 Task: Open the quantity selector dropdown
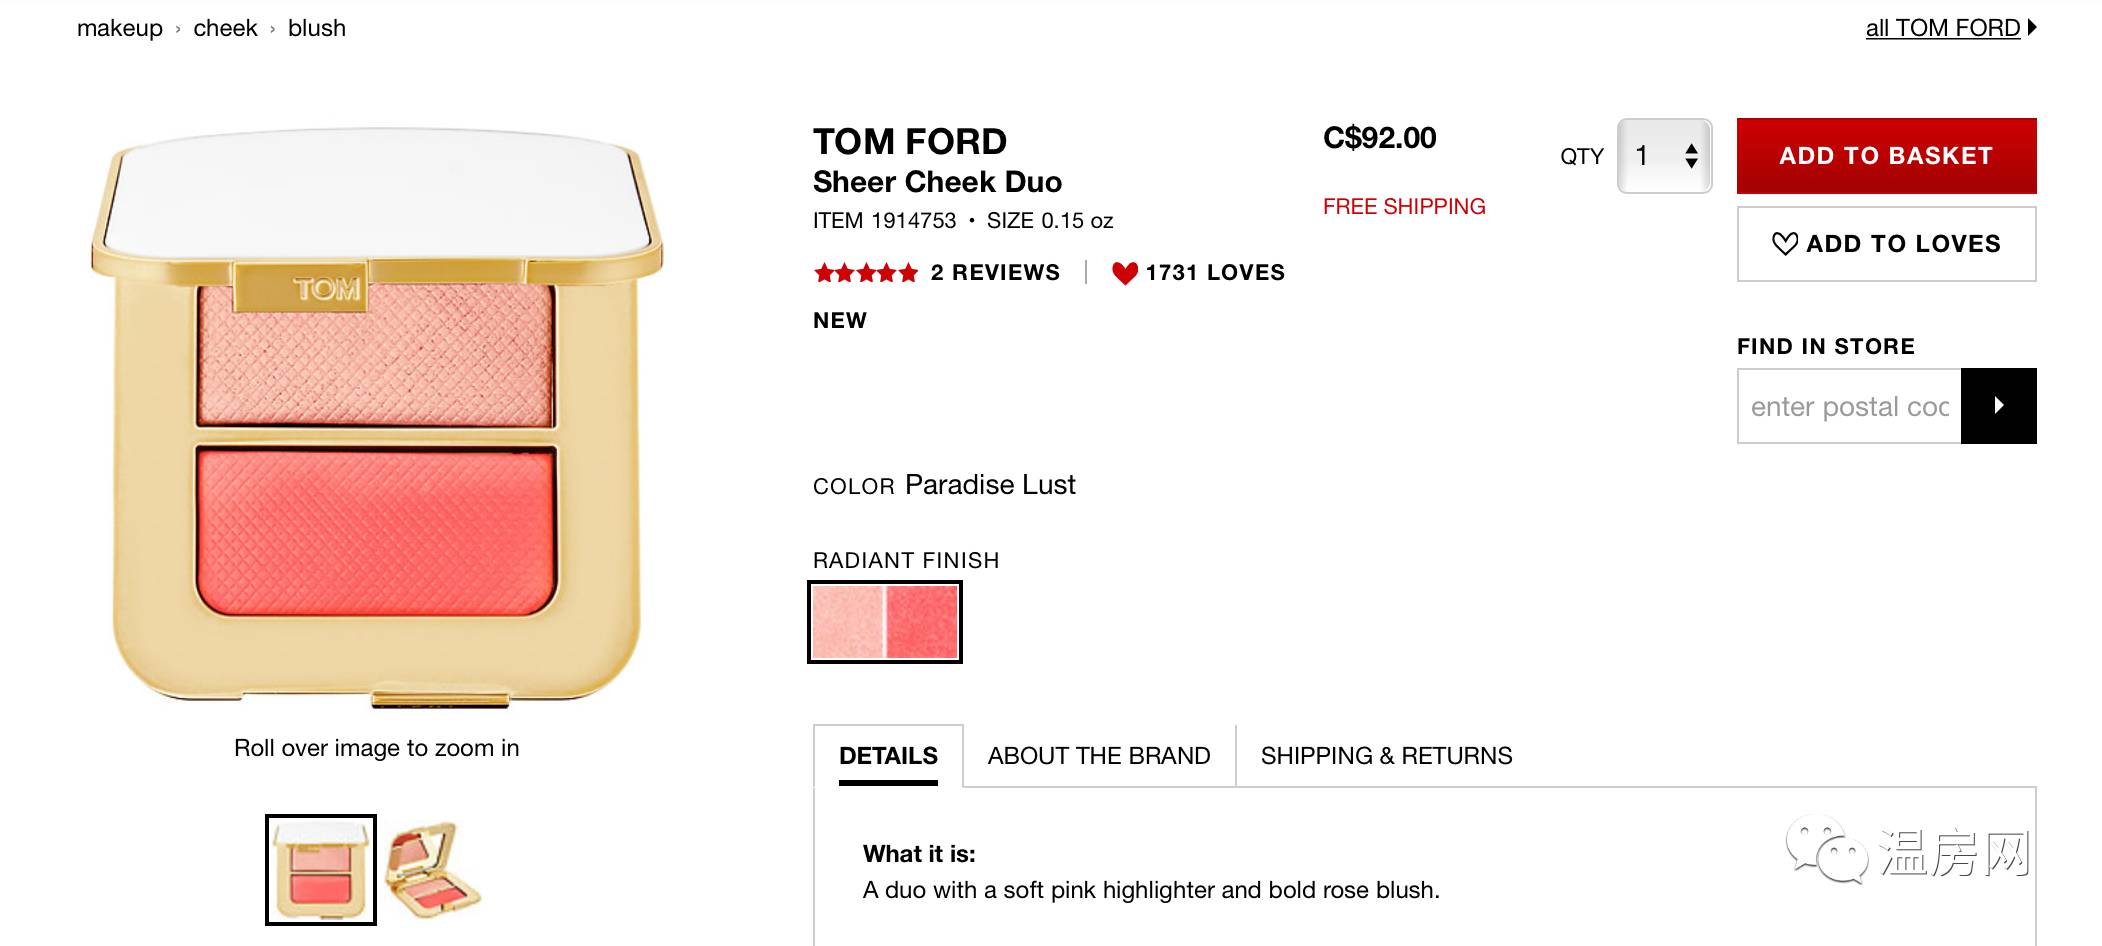(x=1664, y=156)
